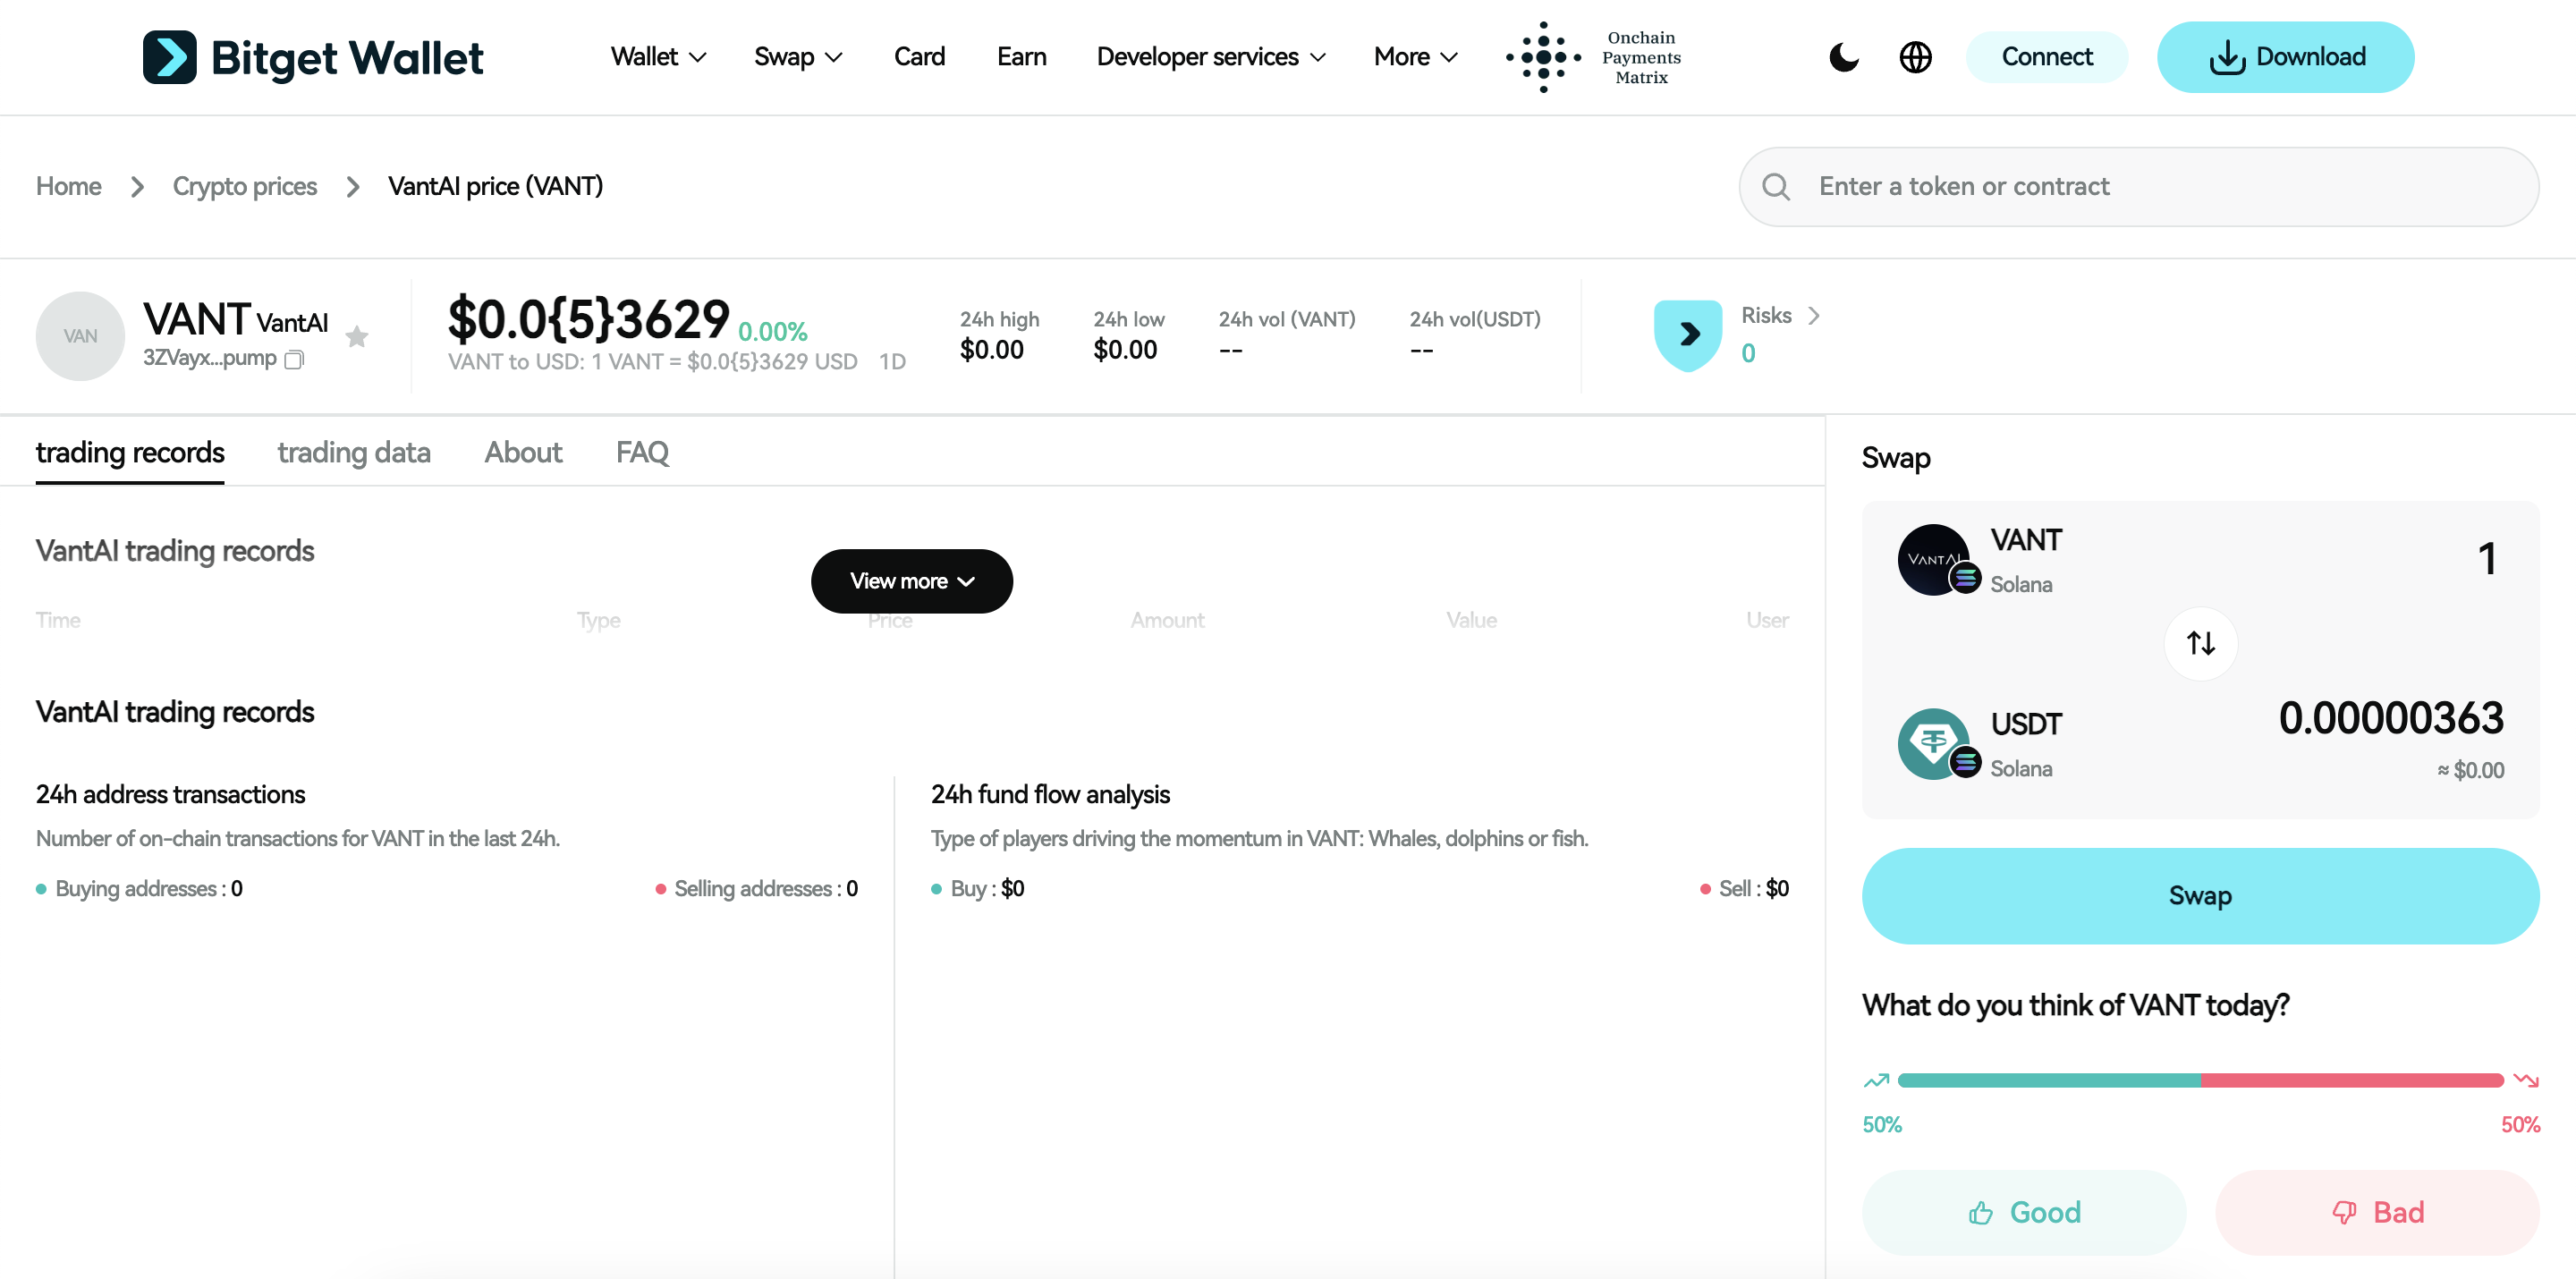Viewport: 2576px width, 1279px height.
Task: Copy the VANT contract address
Action: (294, 358)
